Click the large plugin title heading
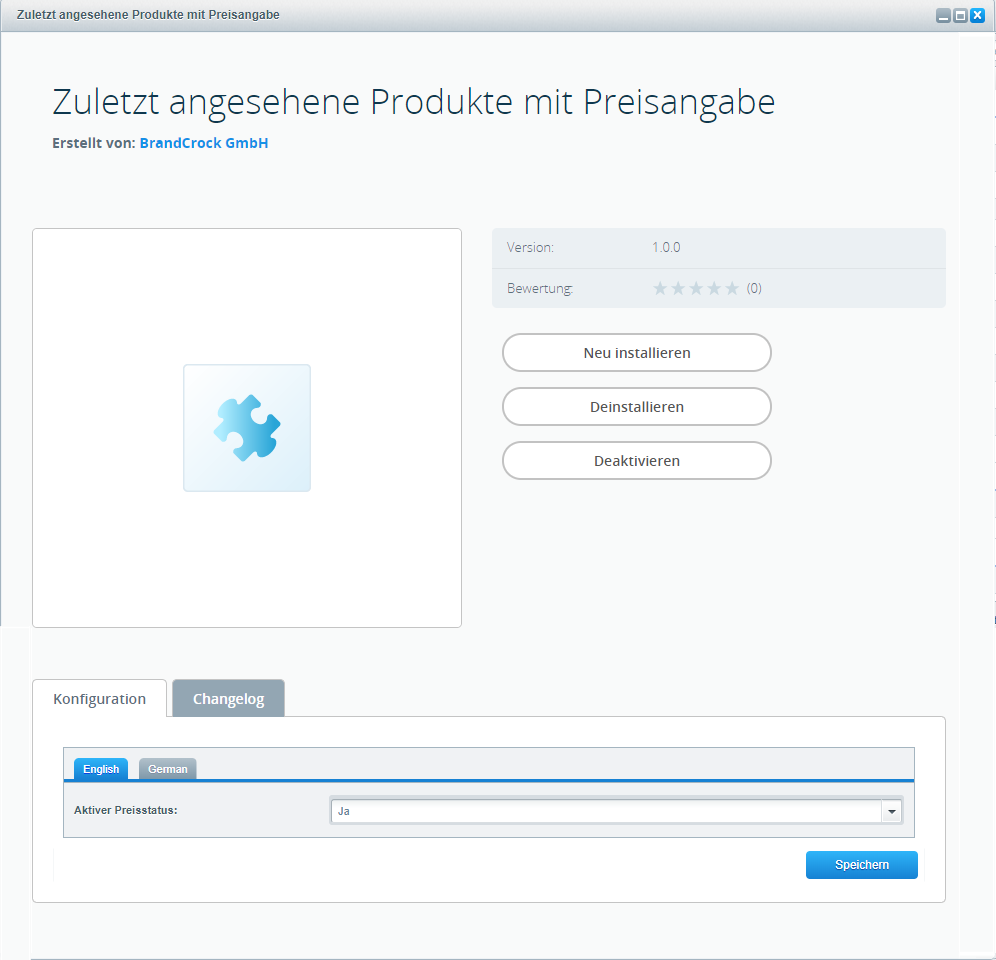The image size is (996, 960). pyautogui.click(x=414, y=102)
